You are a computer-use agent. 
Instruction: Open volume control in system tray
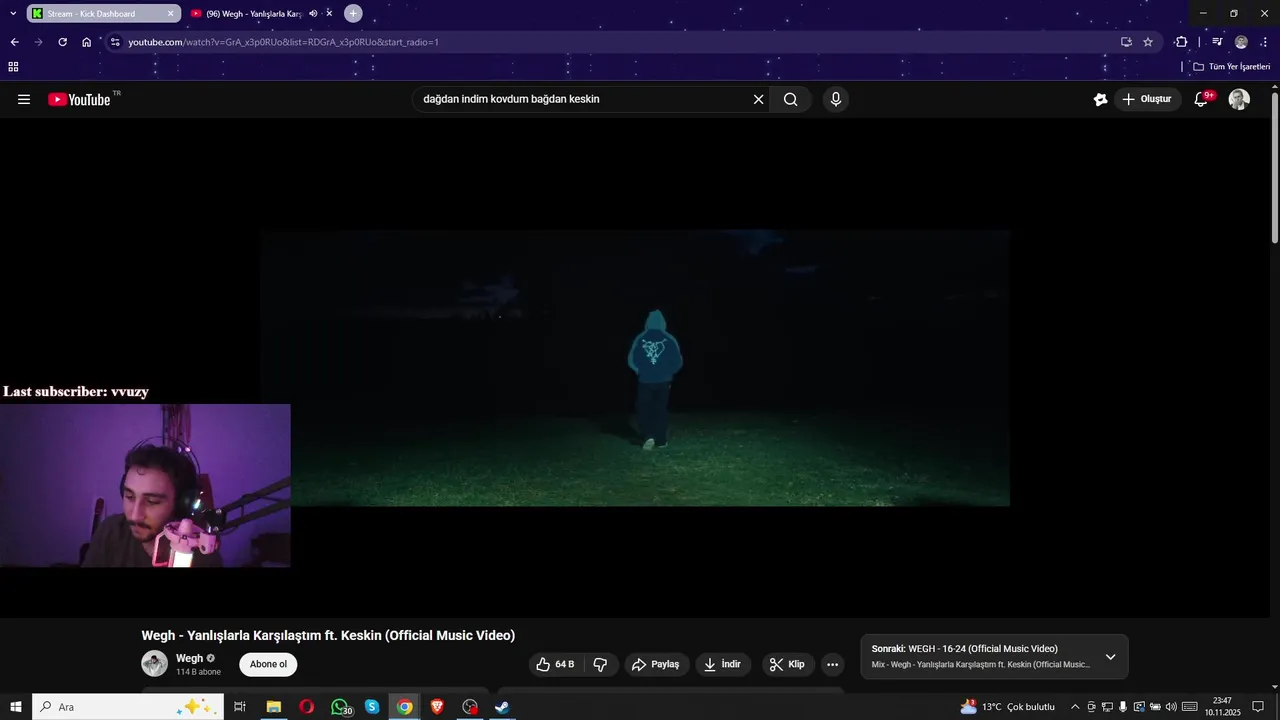(x=1171, y=707)
